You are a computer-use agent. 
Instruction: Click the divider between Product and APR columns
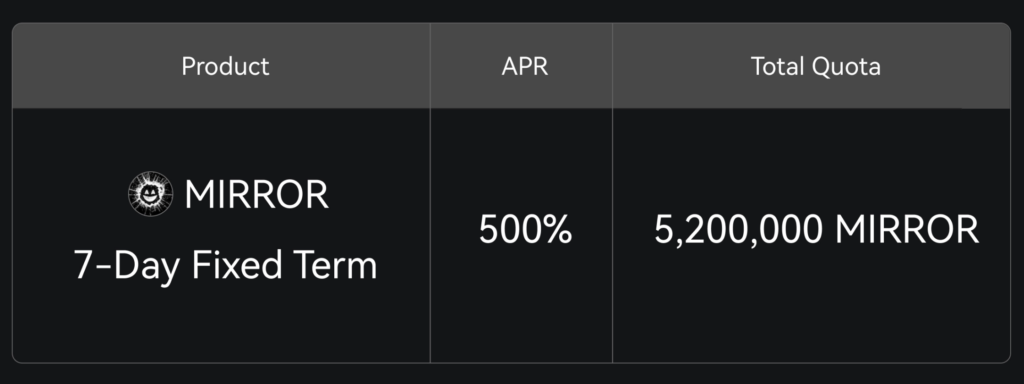pyautogui.click(x=430, y=193)
